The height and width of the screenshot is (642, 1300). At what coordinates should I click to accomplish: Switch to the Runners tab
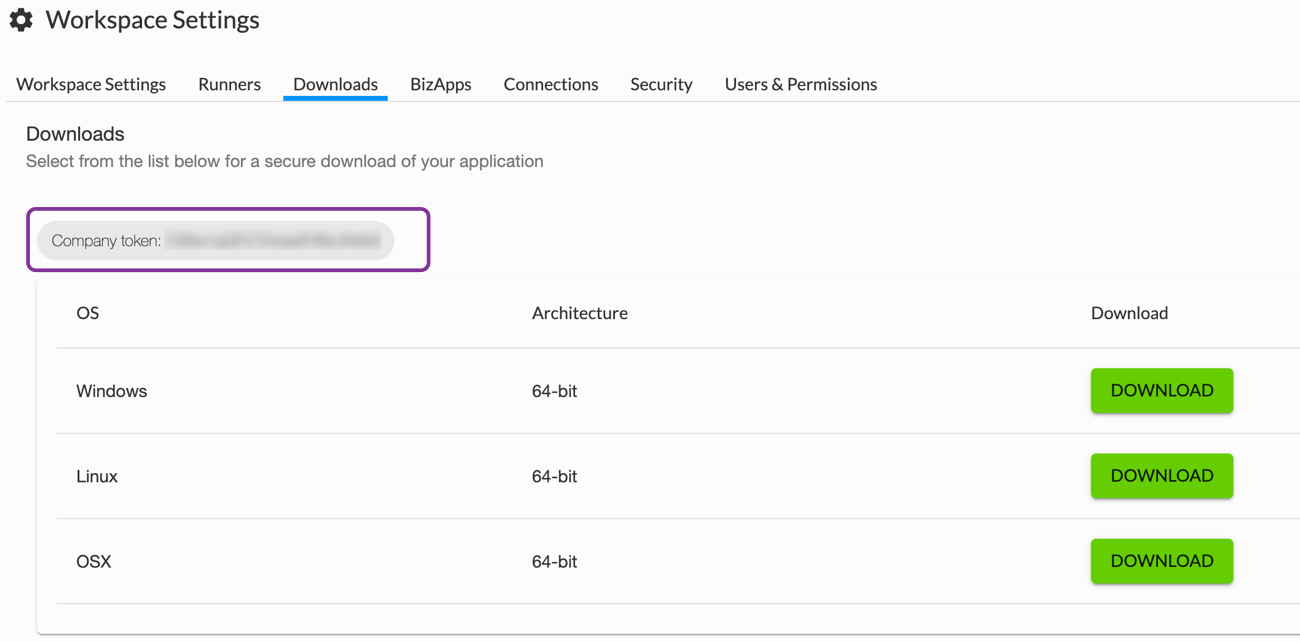229,84
